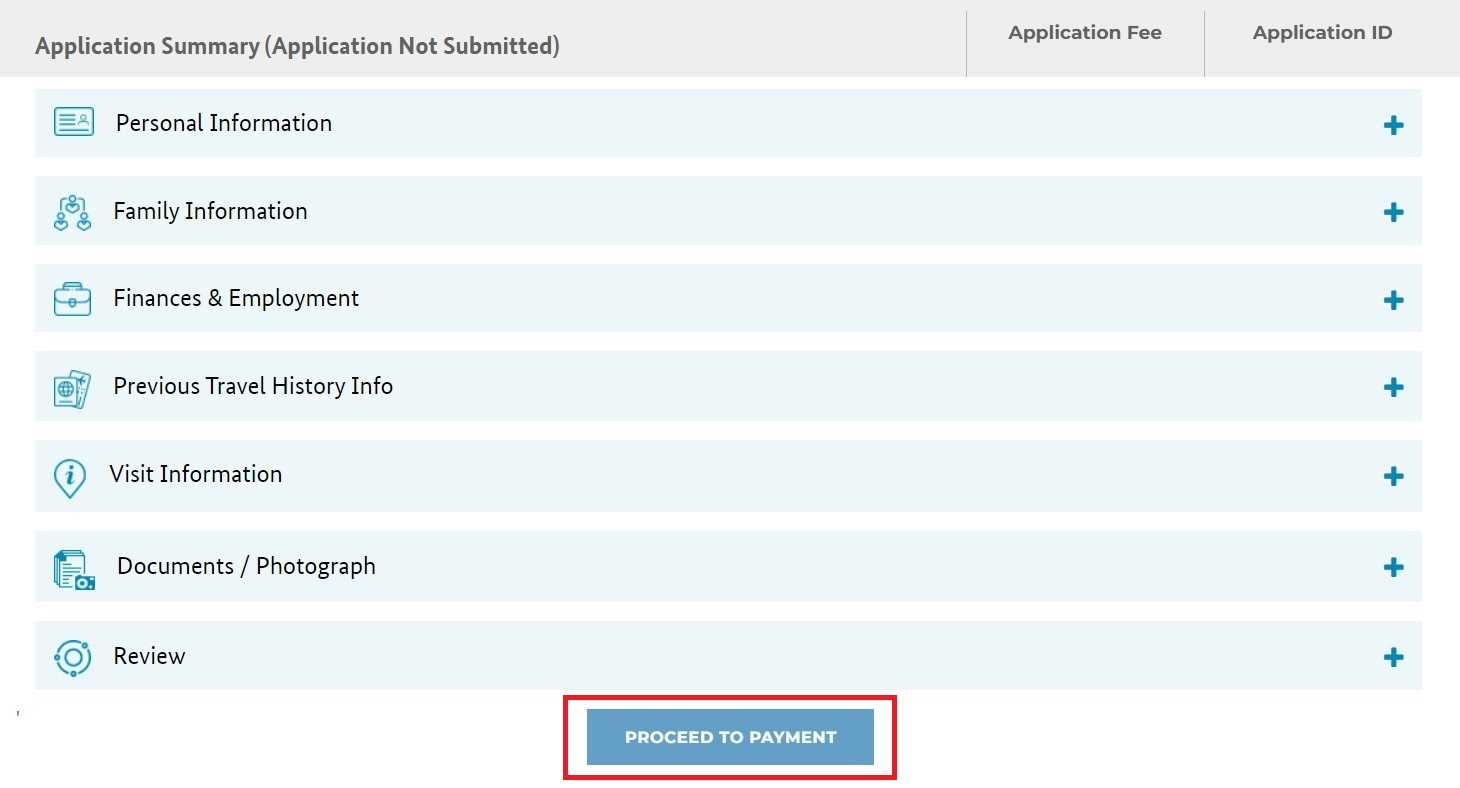Click the Application Summary heading text
Image resolution: width=1460 pixels, height=788 pixels.
(x=297, y=46)
